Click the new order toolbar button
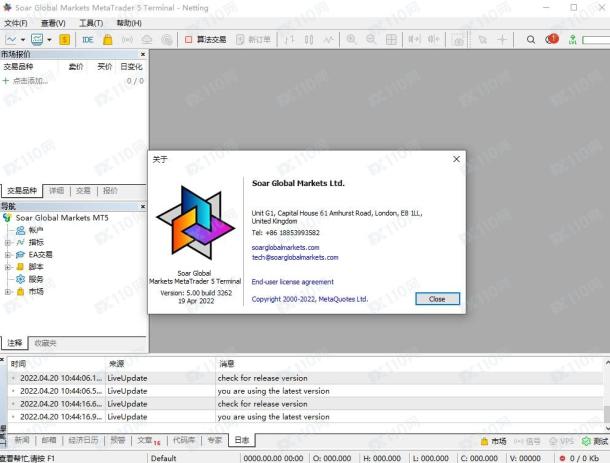The image size is (610, 463). (253, 40)
